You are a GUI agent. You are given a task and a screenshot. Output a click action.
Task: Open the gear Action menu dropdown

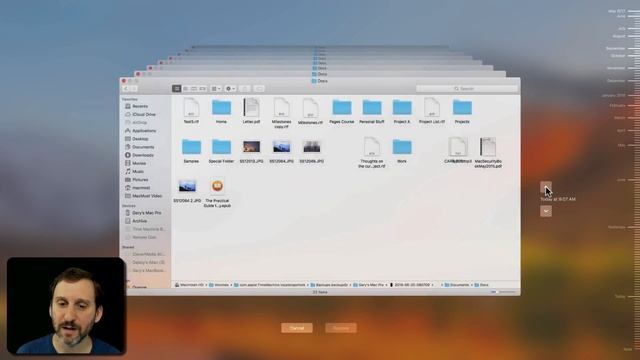[230, 89]
